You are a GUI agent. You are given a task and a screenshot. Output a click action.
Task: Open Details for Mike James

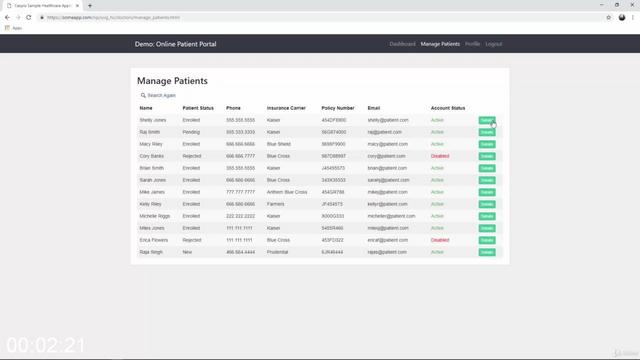pos(487,192)
